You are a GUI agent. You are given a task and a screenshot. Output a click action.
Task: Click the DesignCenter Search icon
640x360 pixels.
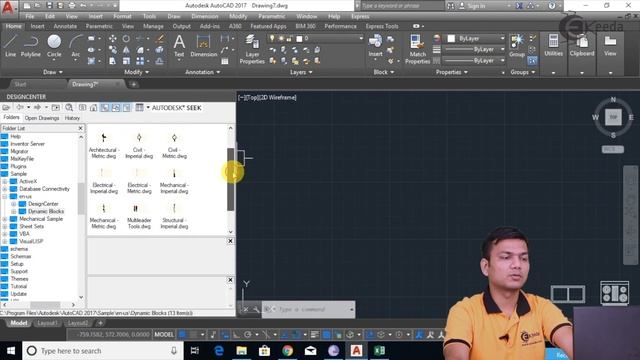pos(69,107)
